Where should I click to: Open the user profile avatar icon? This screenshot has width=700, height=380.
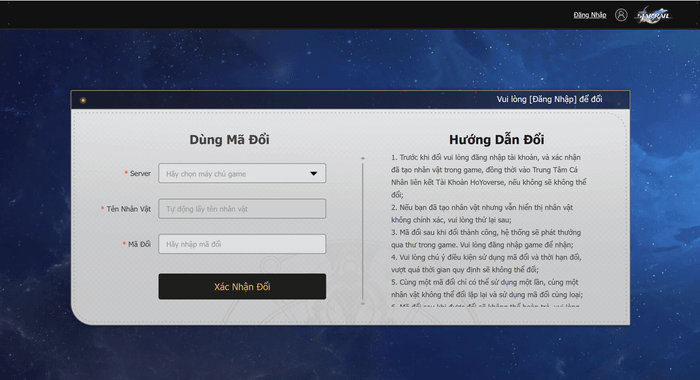[x=621, y=15]
